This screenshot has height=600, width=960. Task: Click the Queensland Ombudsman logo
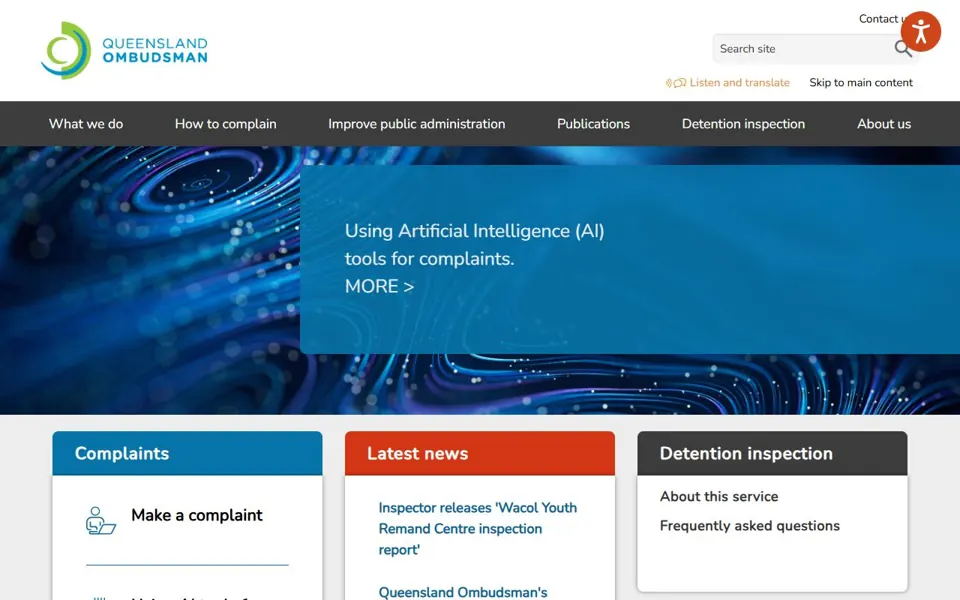pos(124,50)
